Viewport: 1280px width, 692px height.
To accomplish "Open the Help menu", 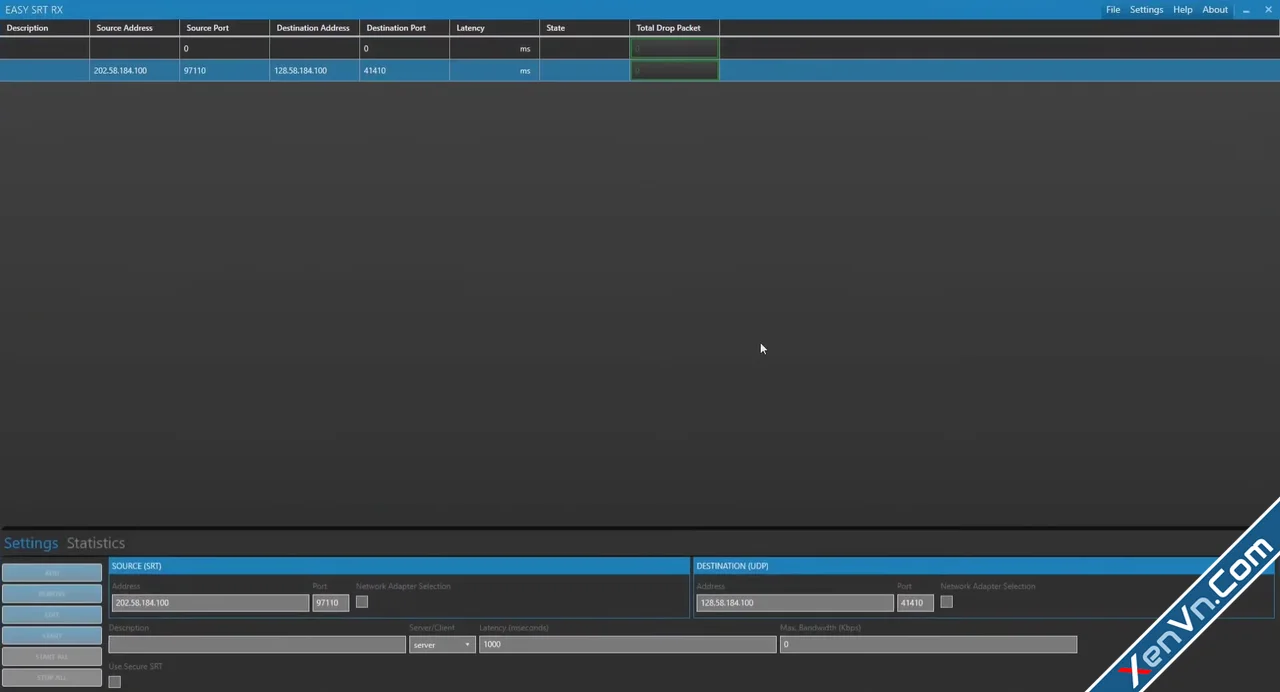I will click(1182, 10).
